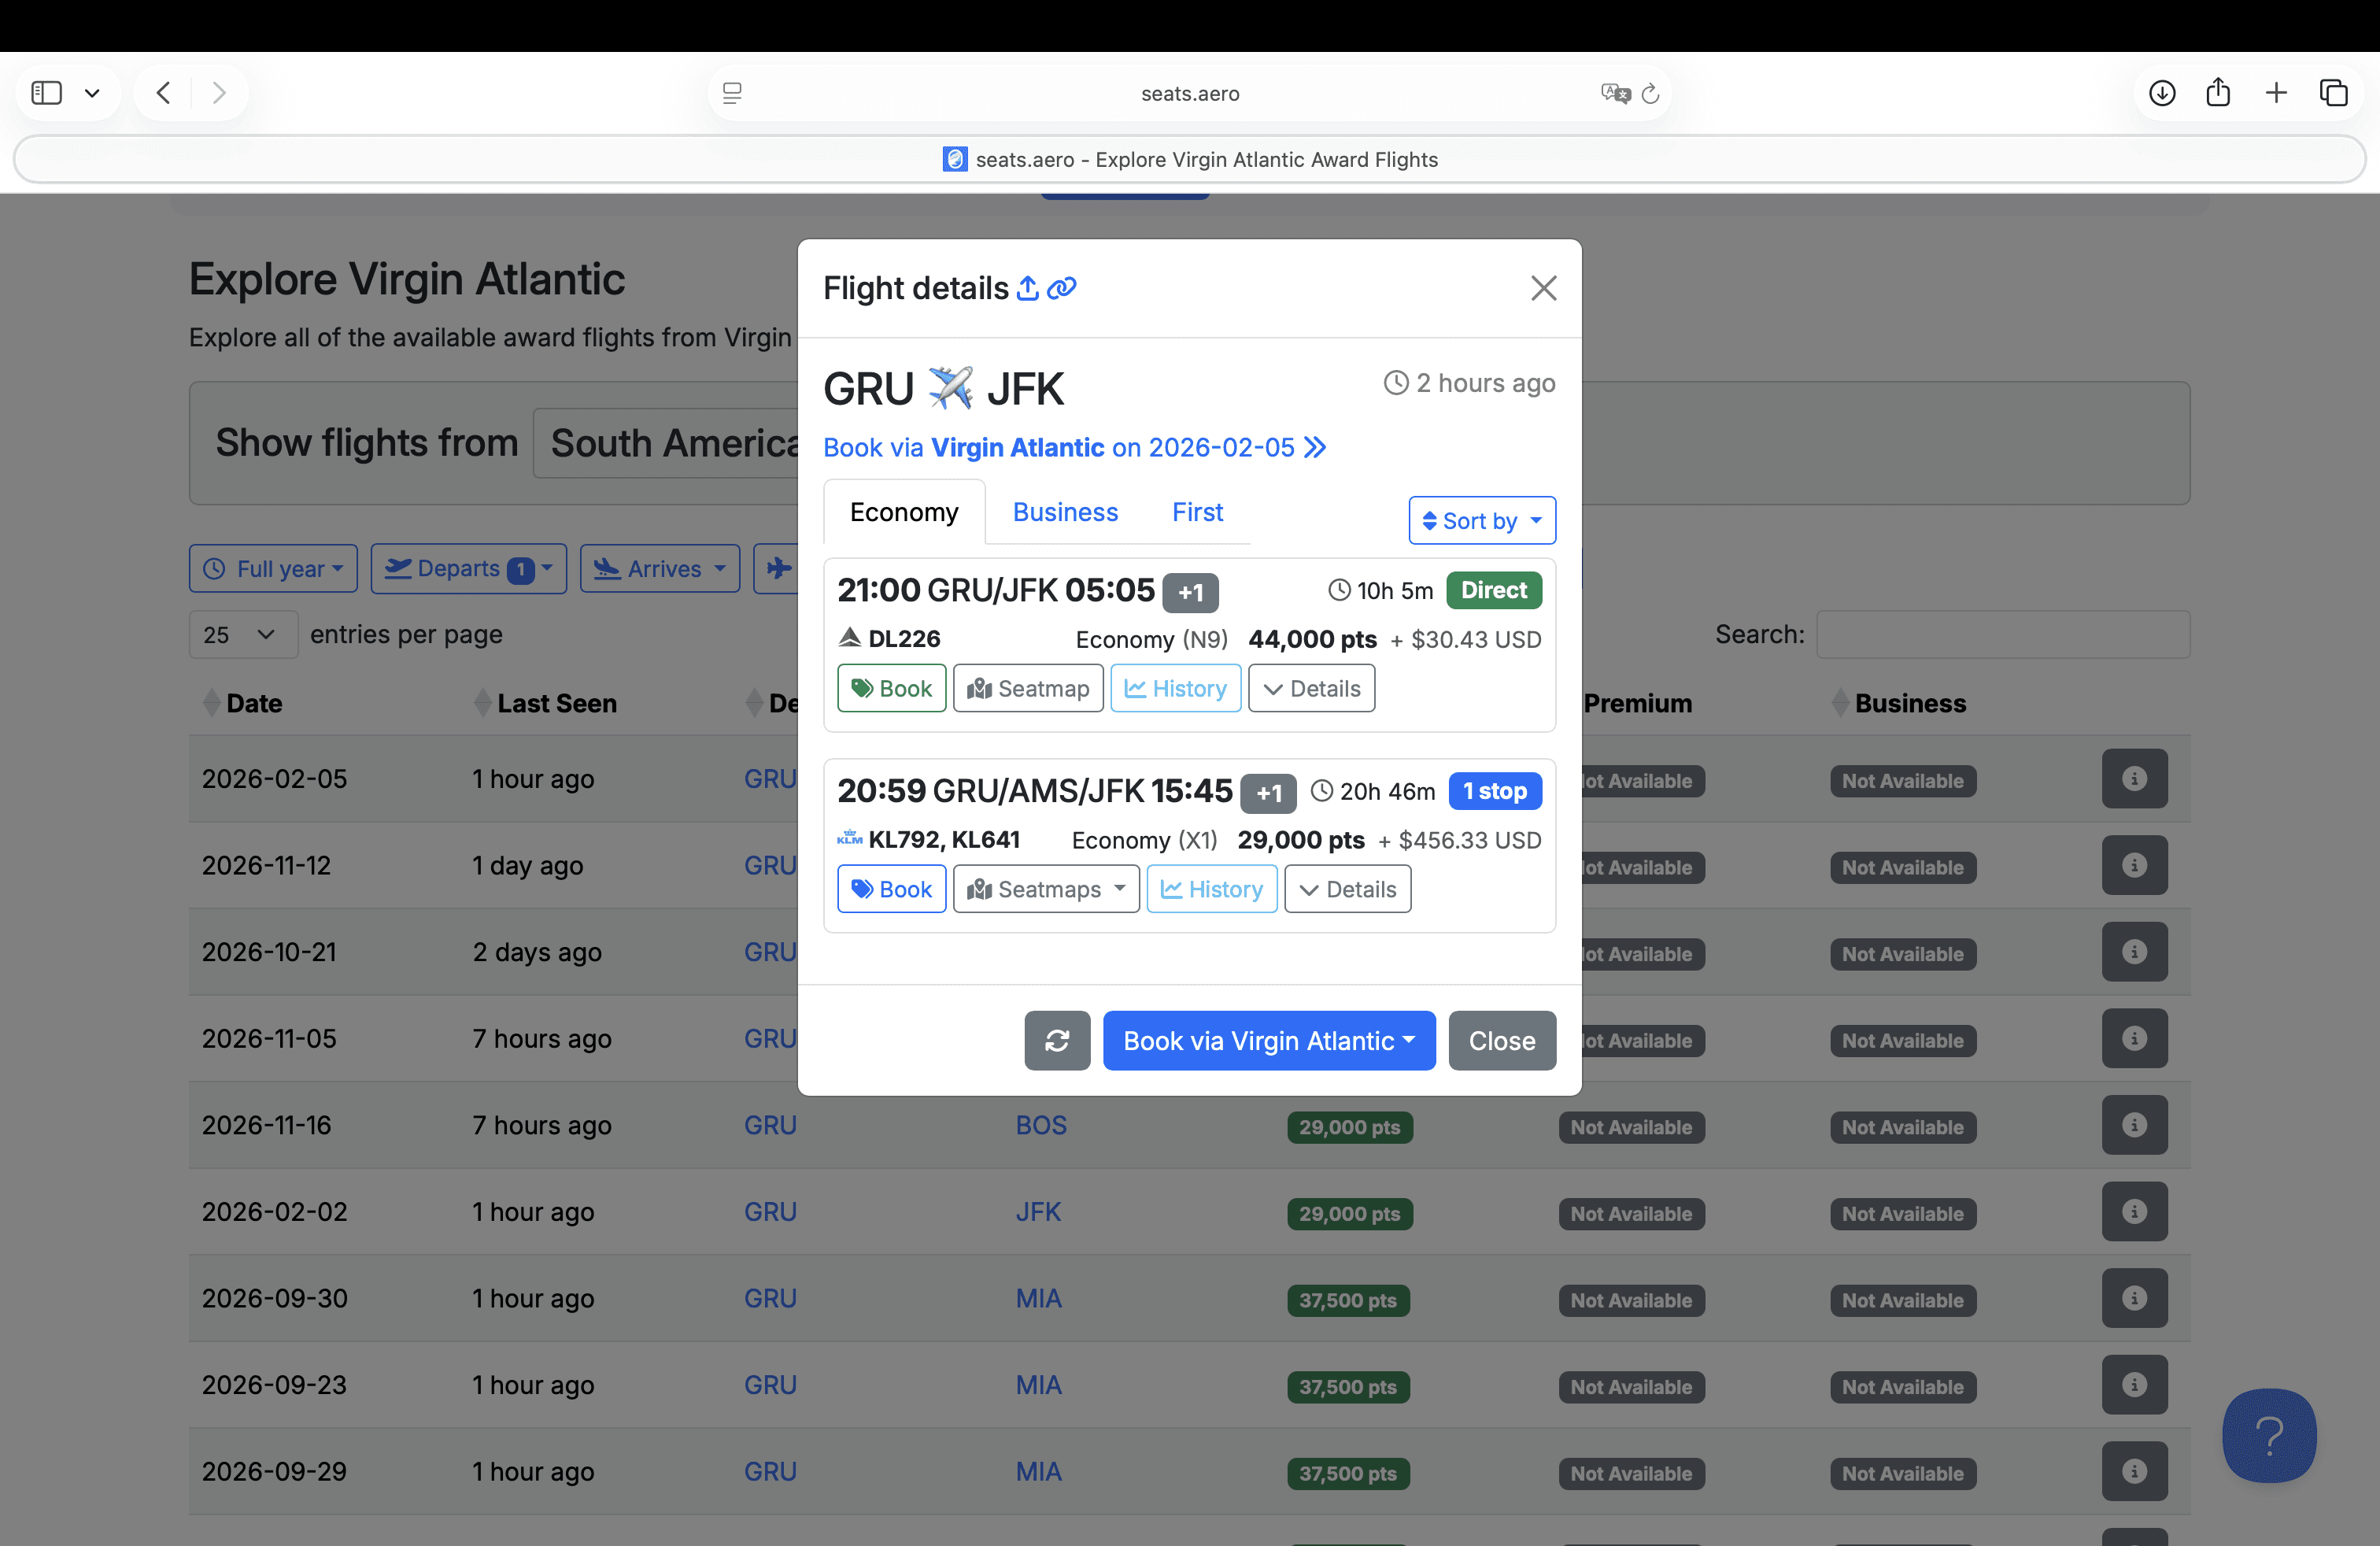Open Book via Virgin Atlantic dropdown button
The width and height of the screenshot is (2380, 1546).
coord(1268,1040)
